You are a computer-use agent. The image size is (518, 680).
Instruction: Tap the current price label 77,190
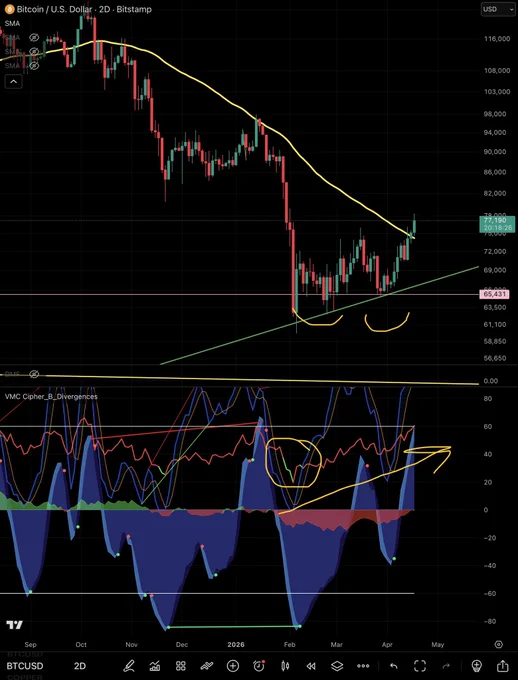click(x=497, y=224)
